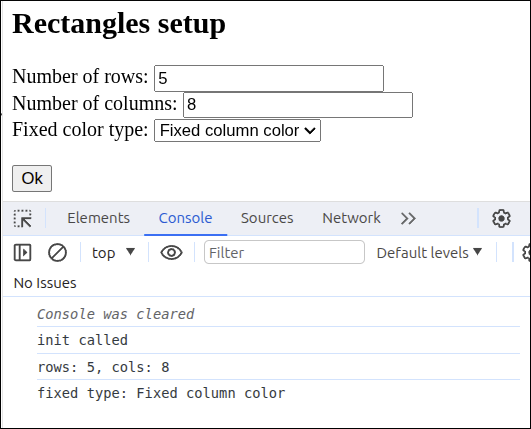Image resolution: width=531 pixels, height=429 pixels.
Task: Focus the Number of columns input
Action: click(x=298, y=105)
